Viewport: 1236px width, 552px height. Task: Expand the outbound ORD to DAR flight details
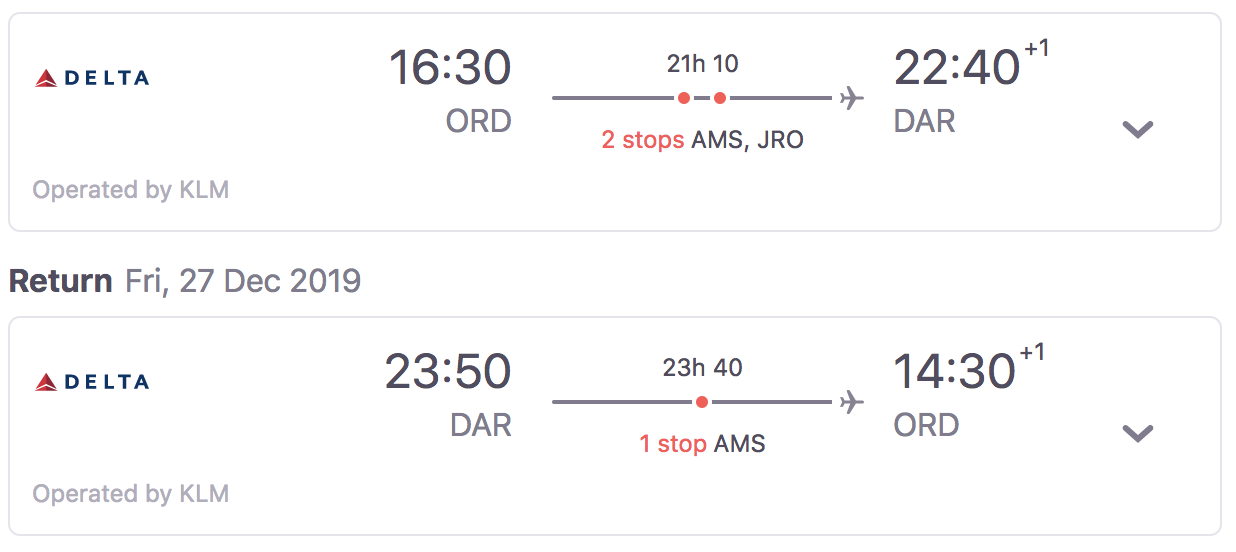[1138, 129]
